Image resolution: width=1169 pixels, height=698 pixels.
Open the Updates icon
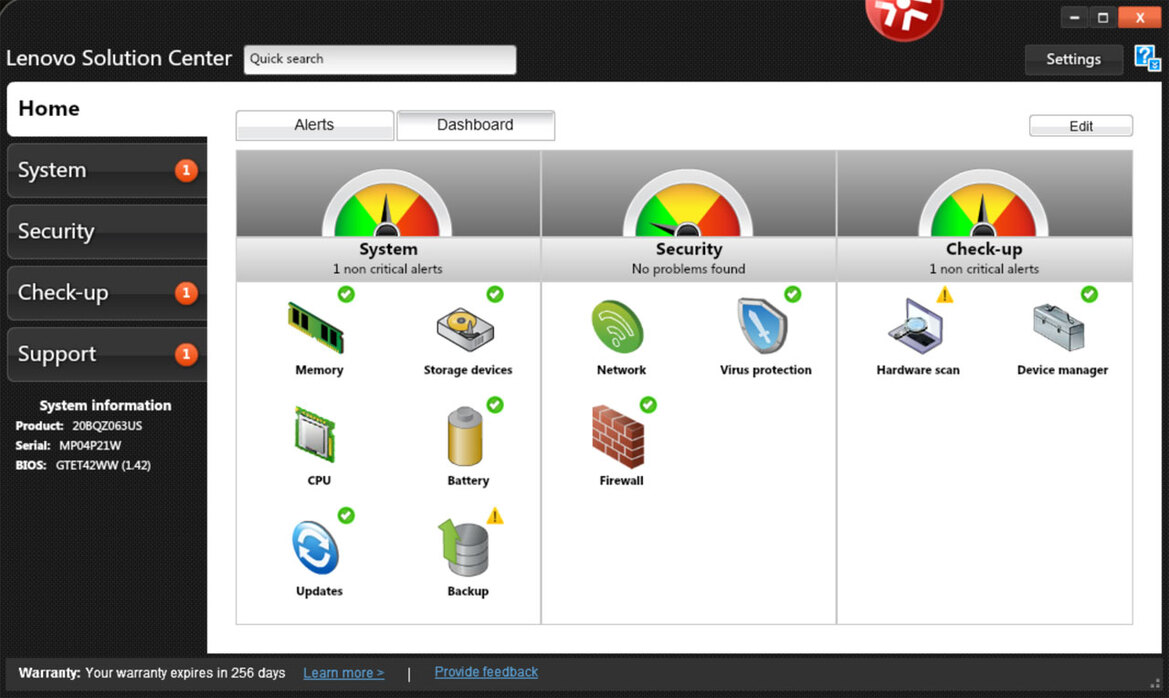(315, 548)
